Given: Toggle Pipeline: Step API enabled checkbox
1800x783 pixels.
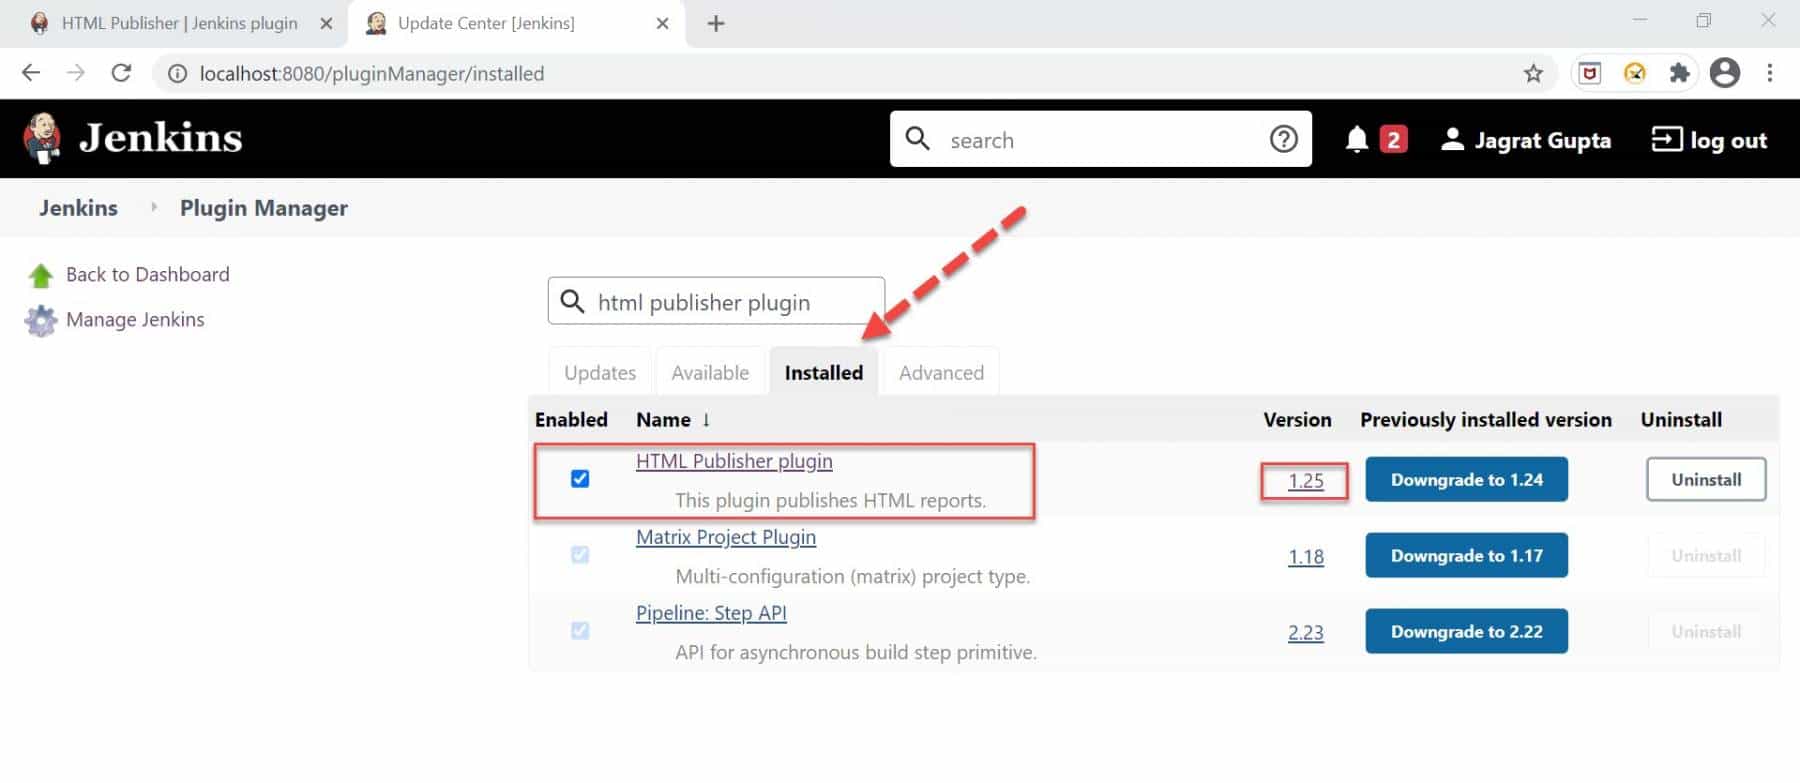Looking at the screenshot, I should pos(580,631).
